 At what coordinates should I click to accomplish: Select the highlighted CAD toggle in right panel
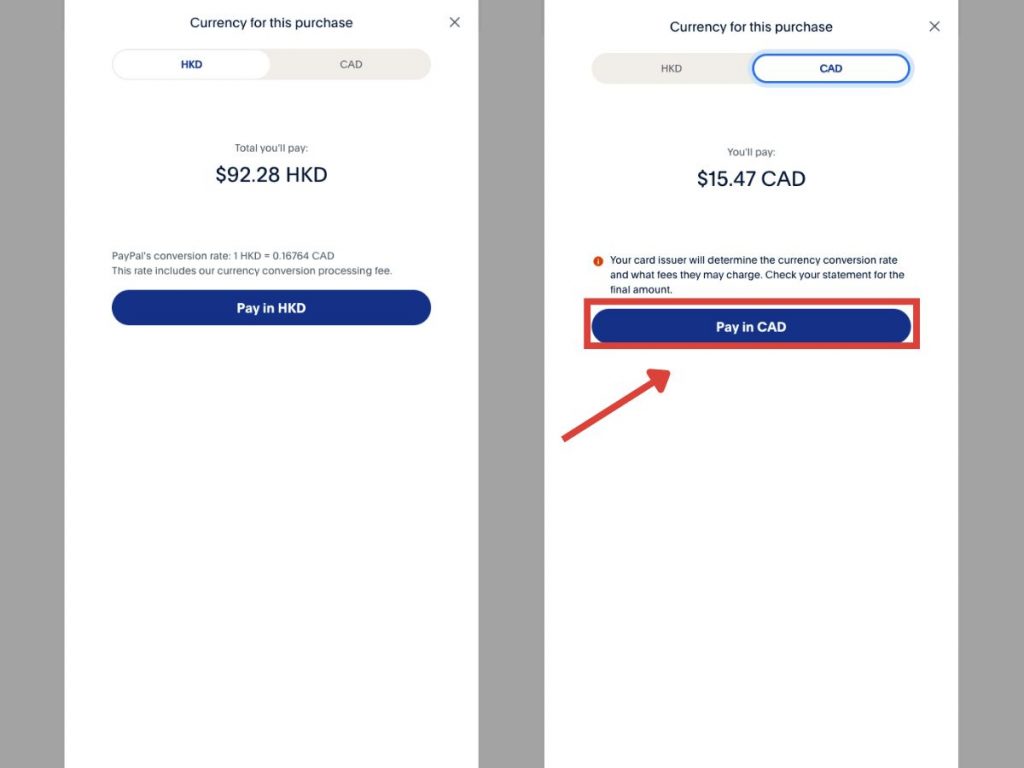tap(830, 69)
